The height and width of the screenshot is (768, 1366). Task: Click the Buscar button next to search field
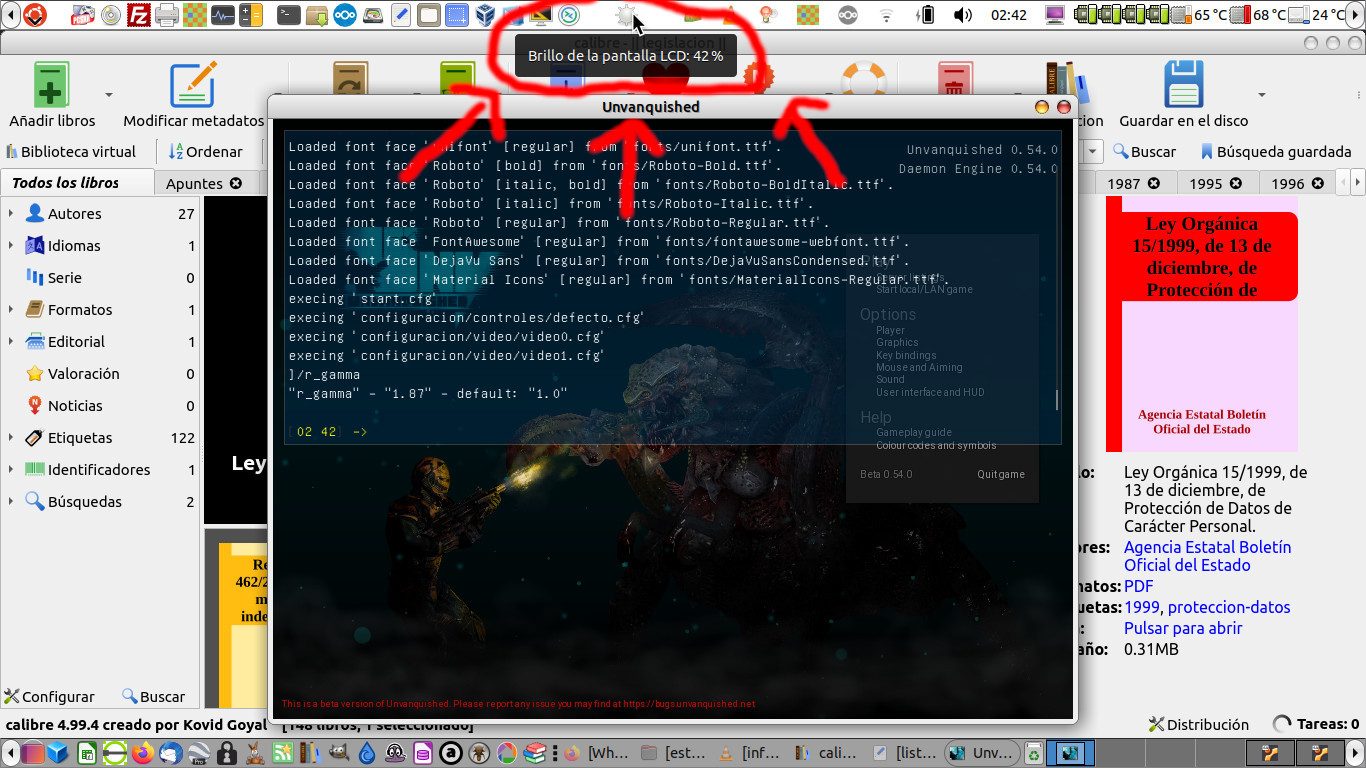[x=1146, y=152]
